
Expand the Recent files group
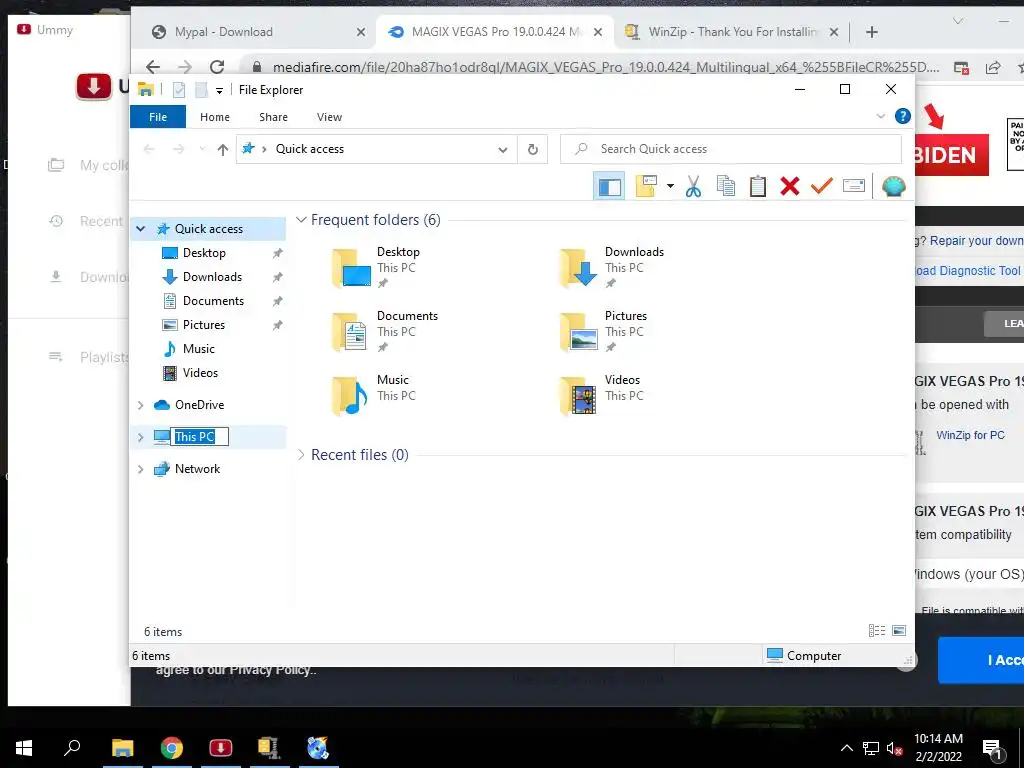pyautogui.click(x=301, y=455)
